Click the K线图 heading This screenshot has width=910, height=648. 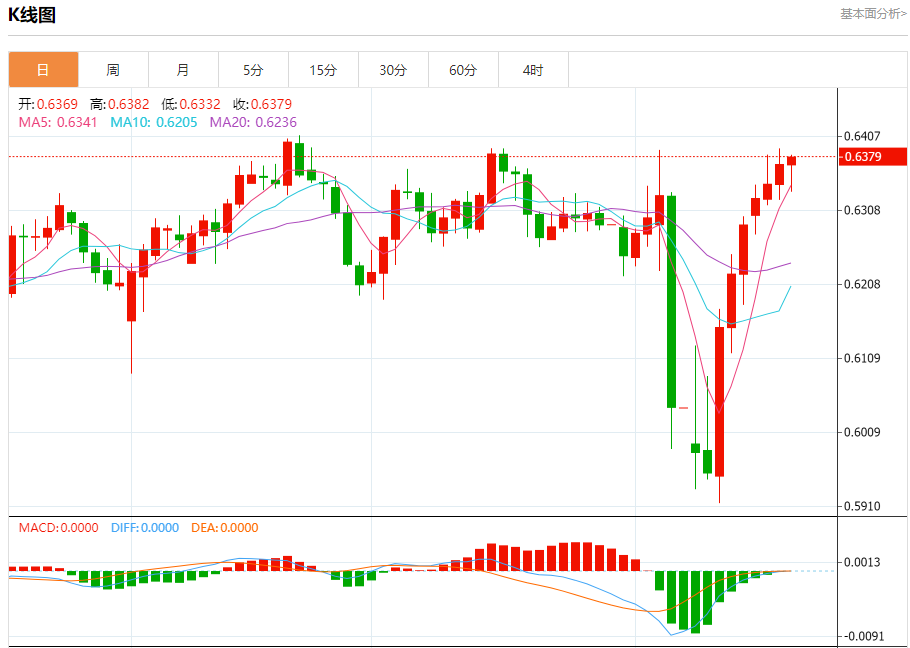[x=32, y=15]
